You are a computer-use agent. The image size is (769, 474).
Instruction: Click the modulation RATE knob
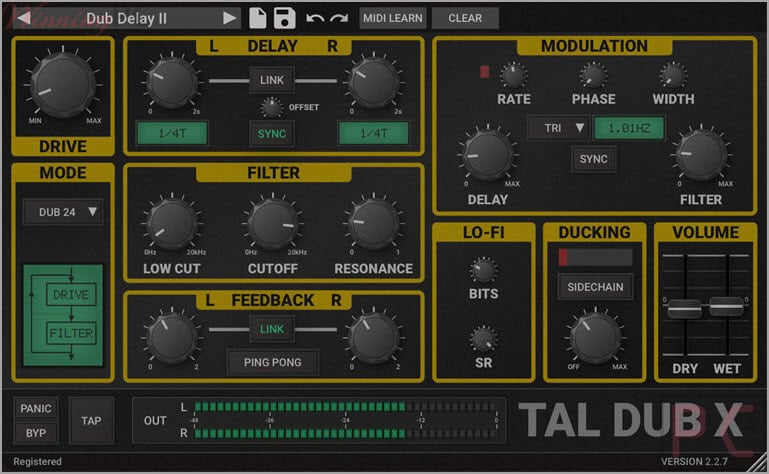point(513,76)
